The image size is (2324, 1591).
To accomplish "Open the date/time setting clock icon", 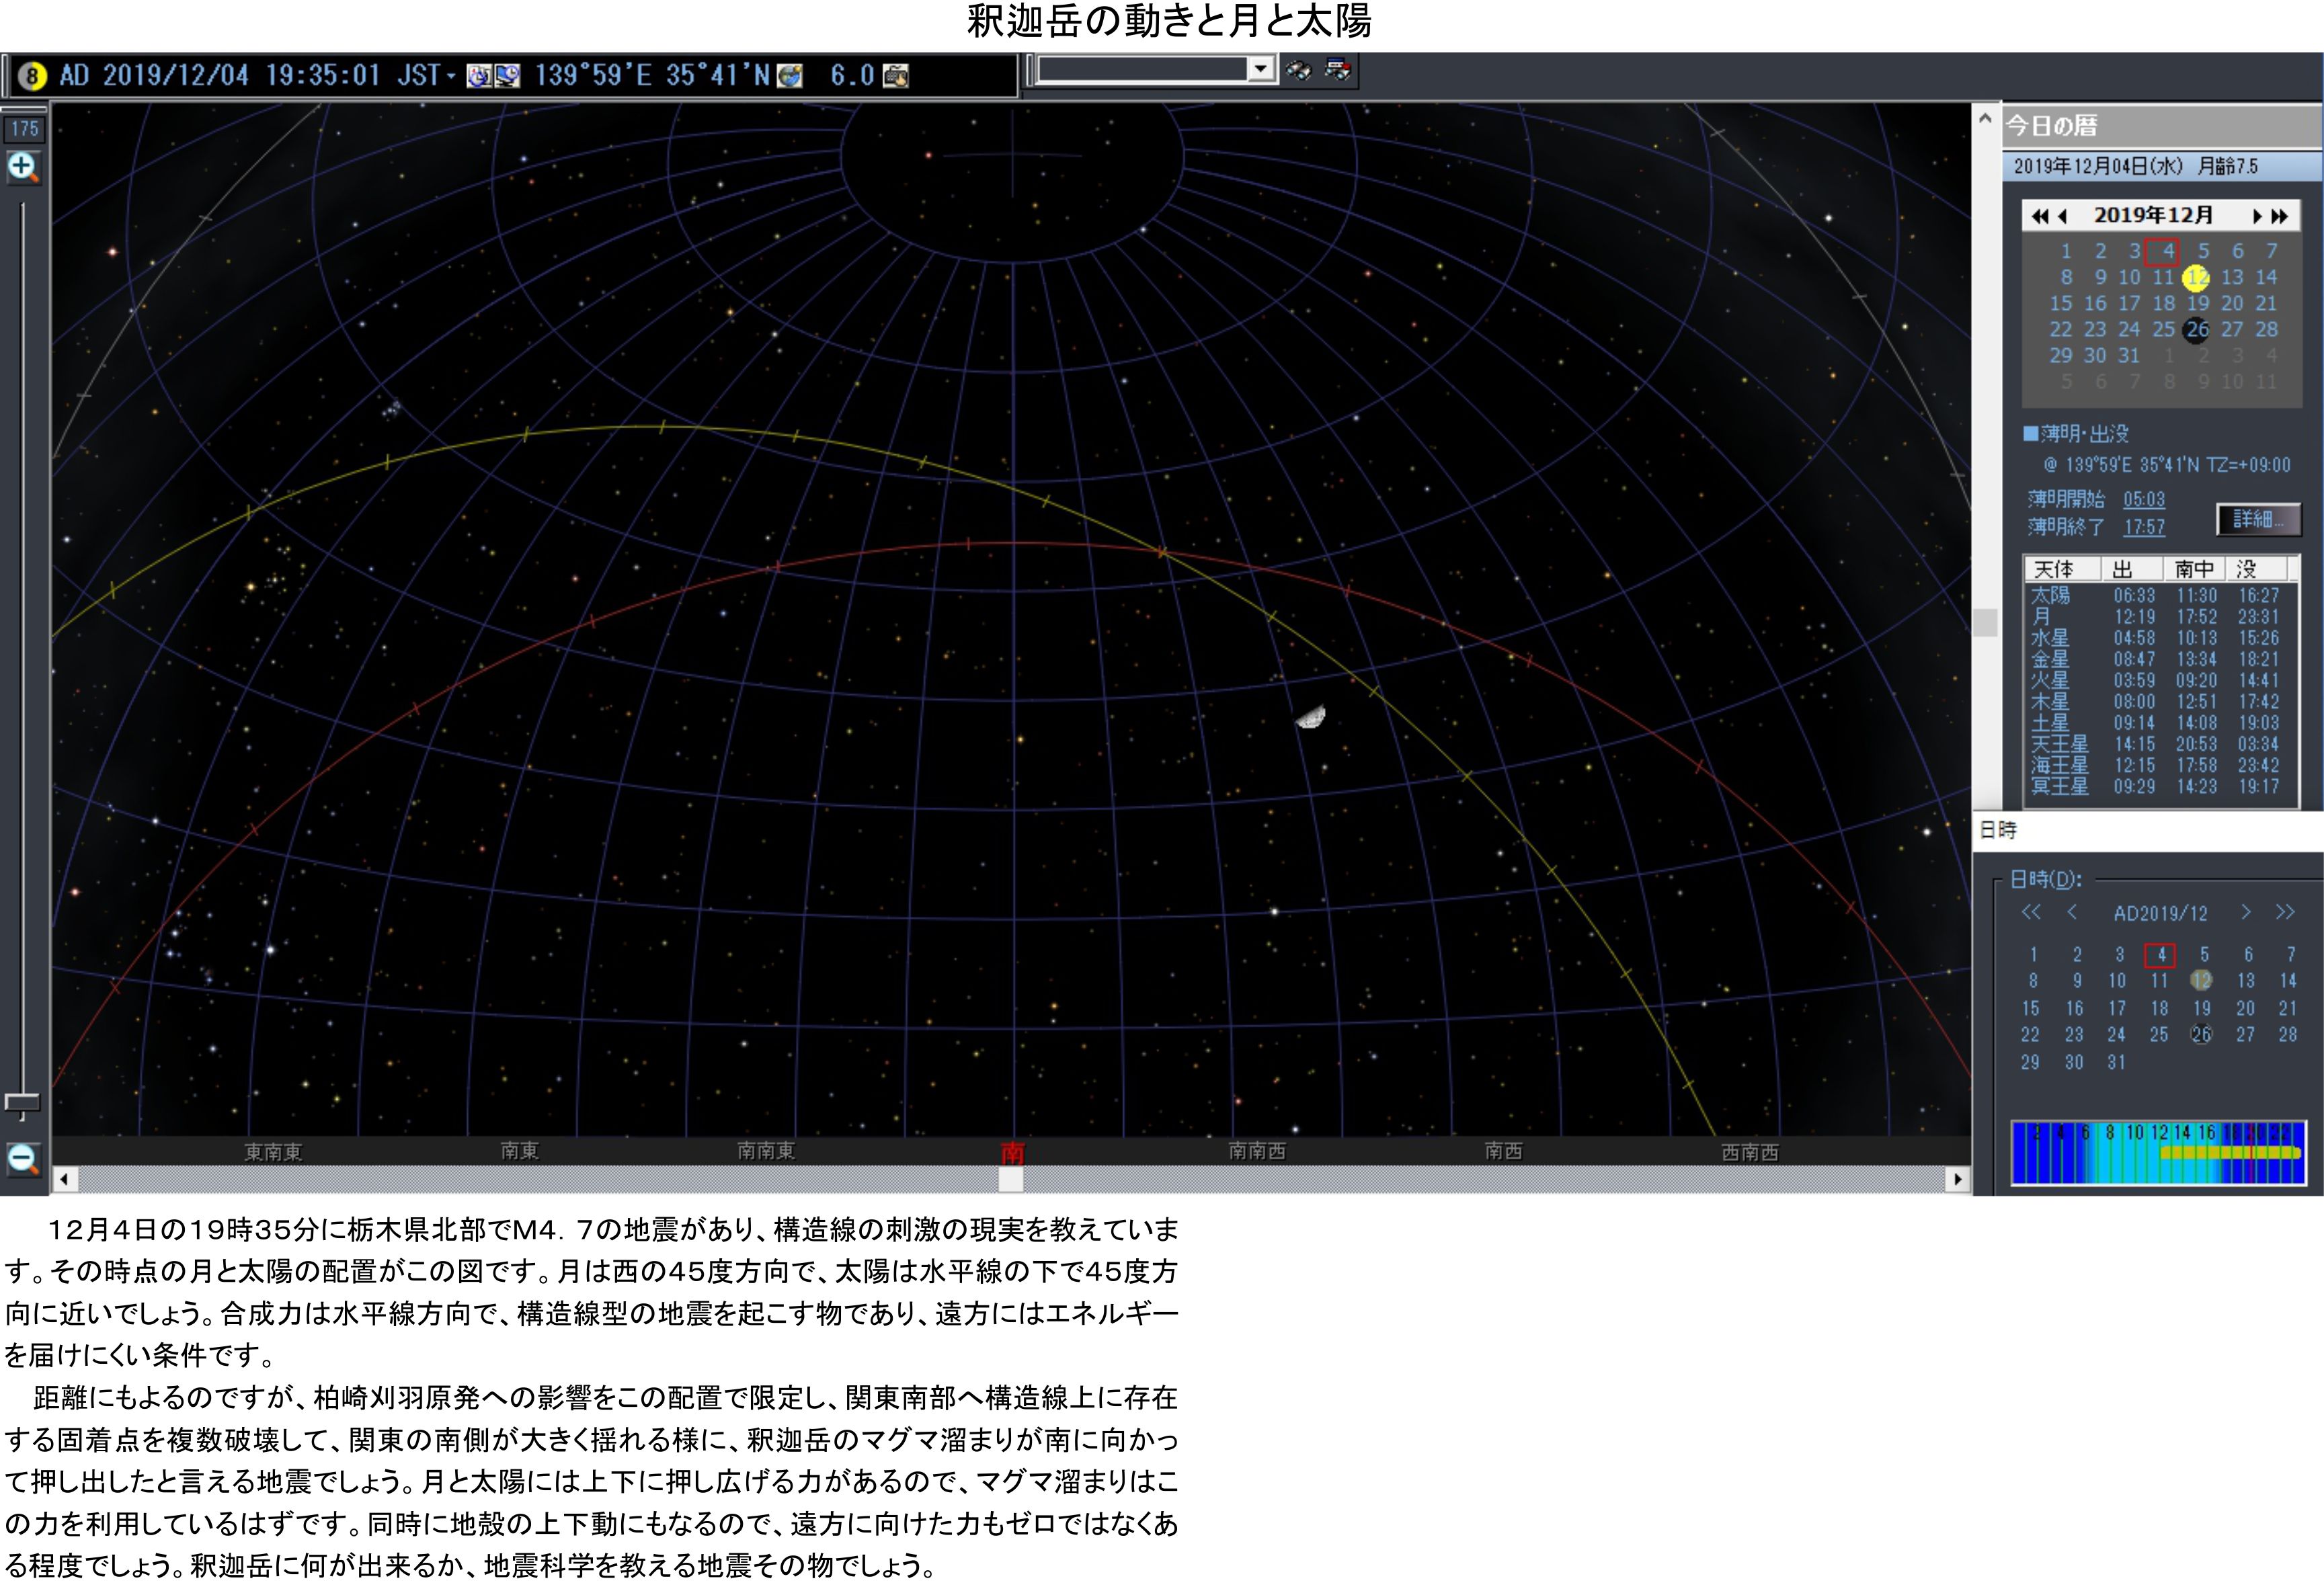I will coord(479,76).
